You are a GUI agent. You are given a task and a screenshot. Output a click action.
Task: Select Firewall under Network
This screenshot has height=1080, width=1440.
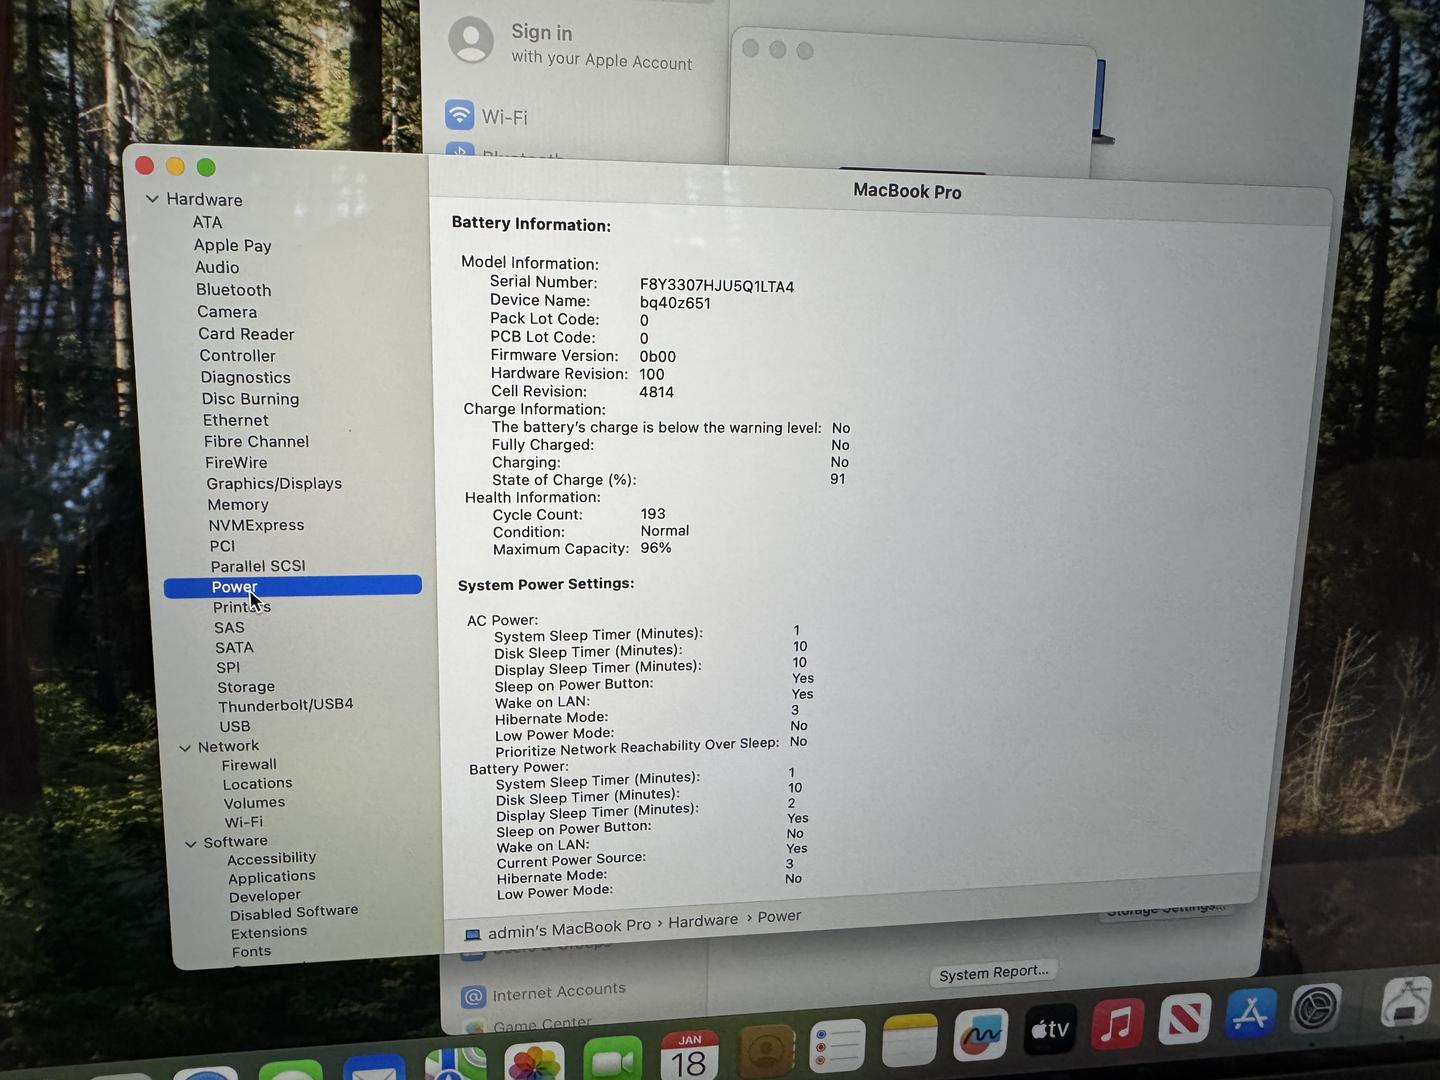pyautogui.click(x=249, y=765)
